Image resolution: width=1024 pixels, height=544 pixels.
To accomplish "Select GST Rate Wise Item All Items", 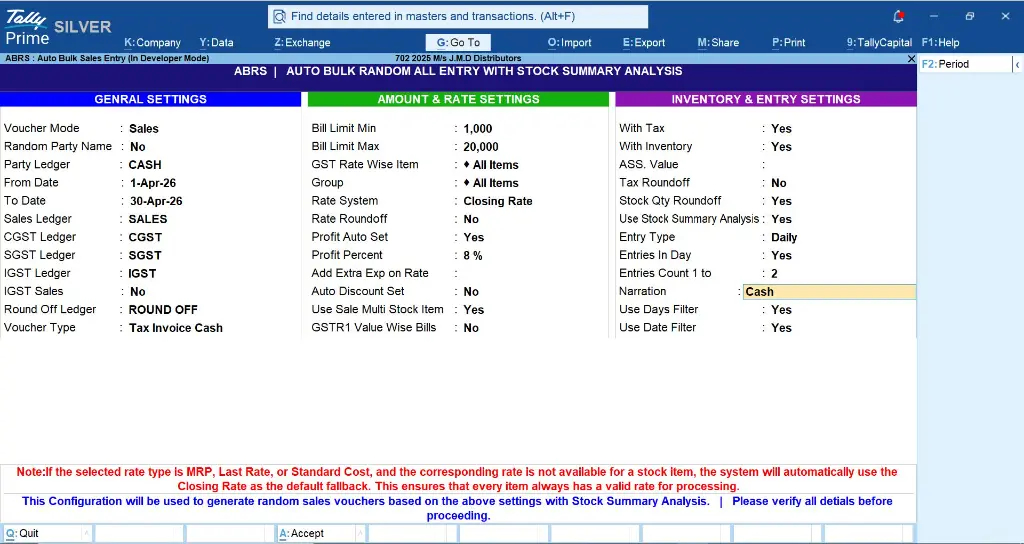I will pos(491,165).
